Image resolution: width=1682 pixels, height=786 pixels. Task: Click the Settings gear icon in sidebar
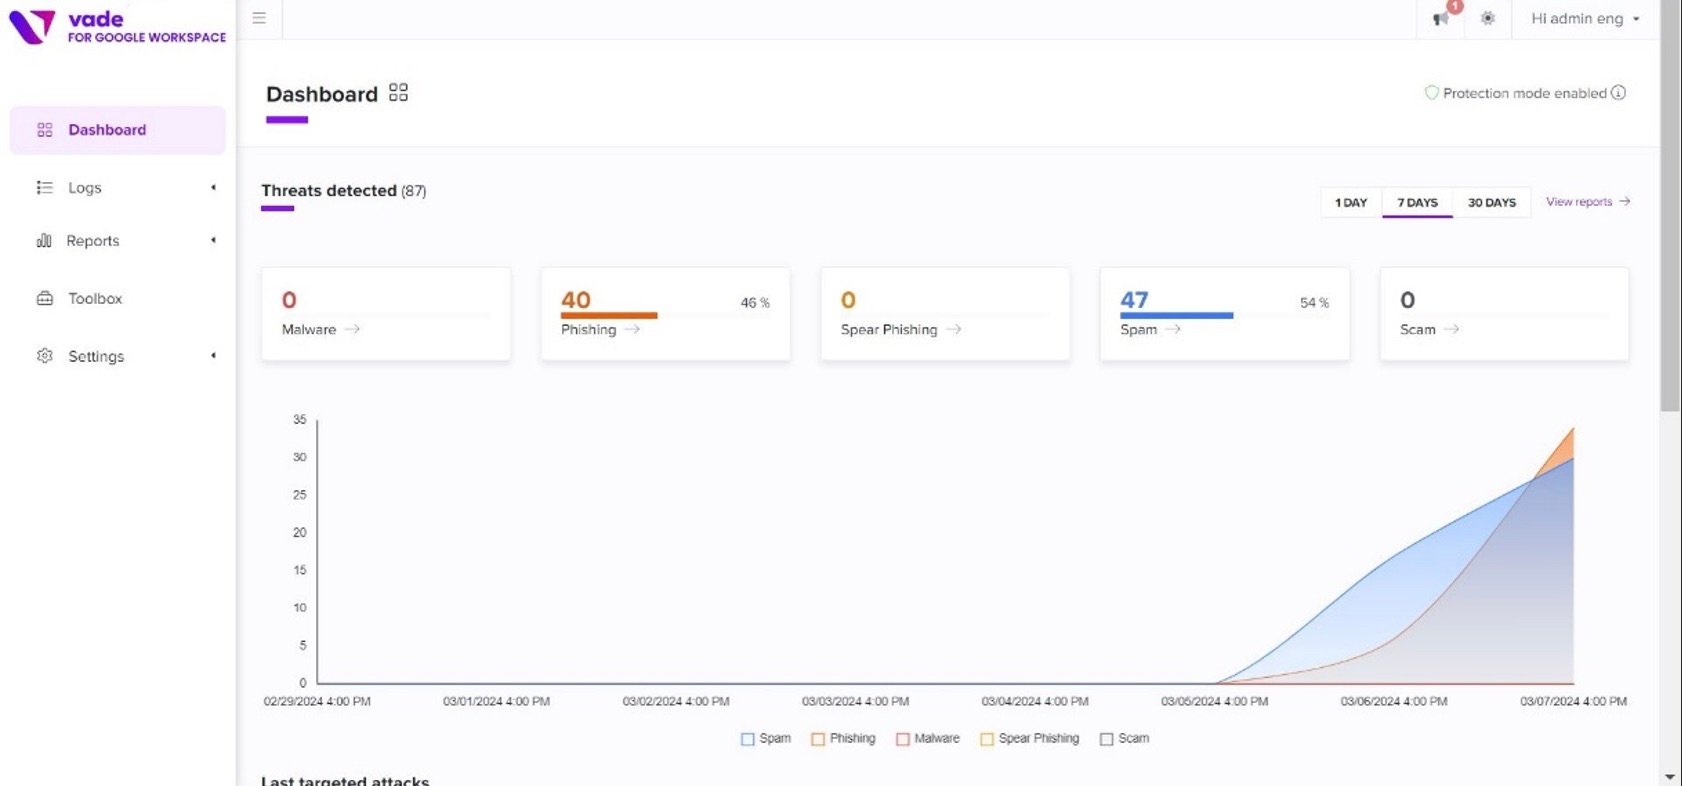pos(45,356)
